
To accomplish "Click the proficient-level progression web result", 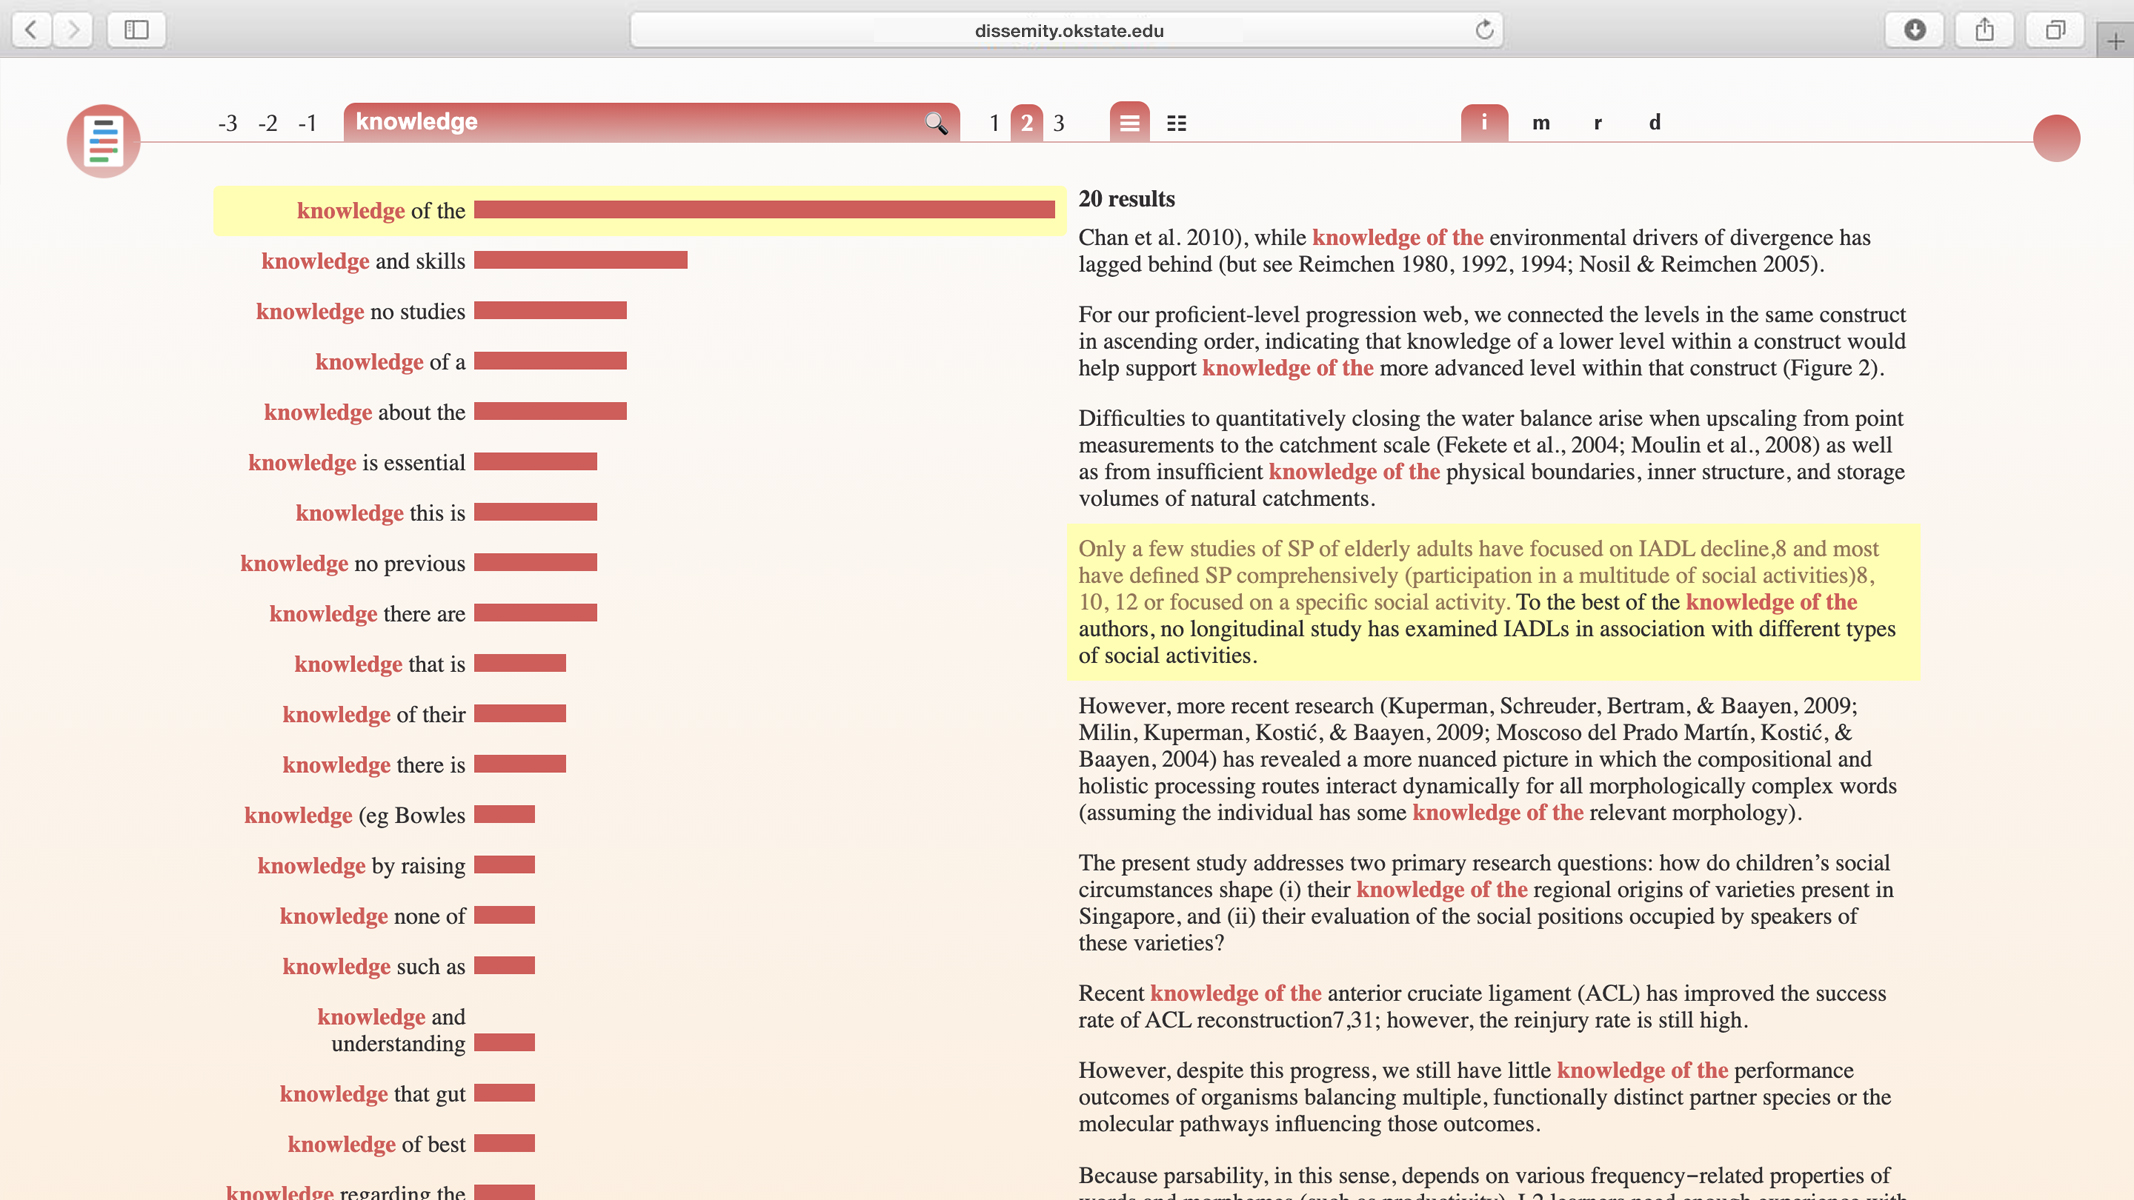I will 1492,341.
